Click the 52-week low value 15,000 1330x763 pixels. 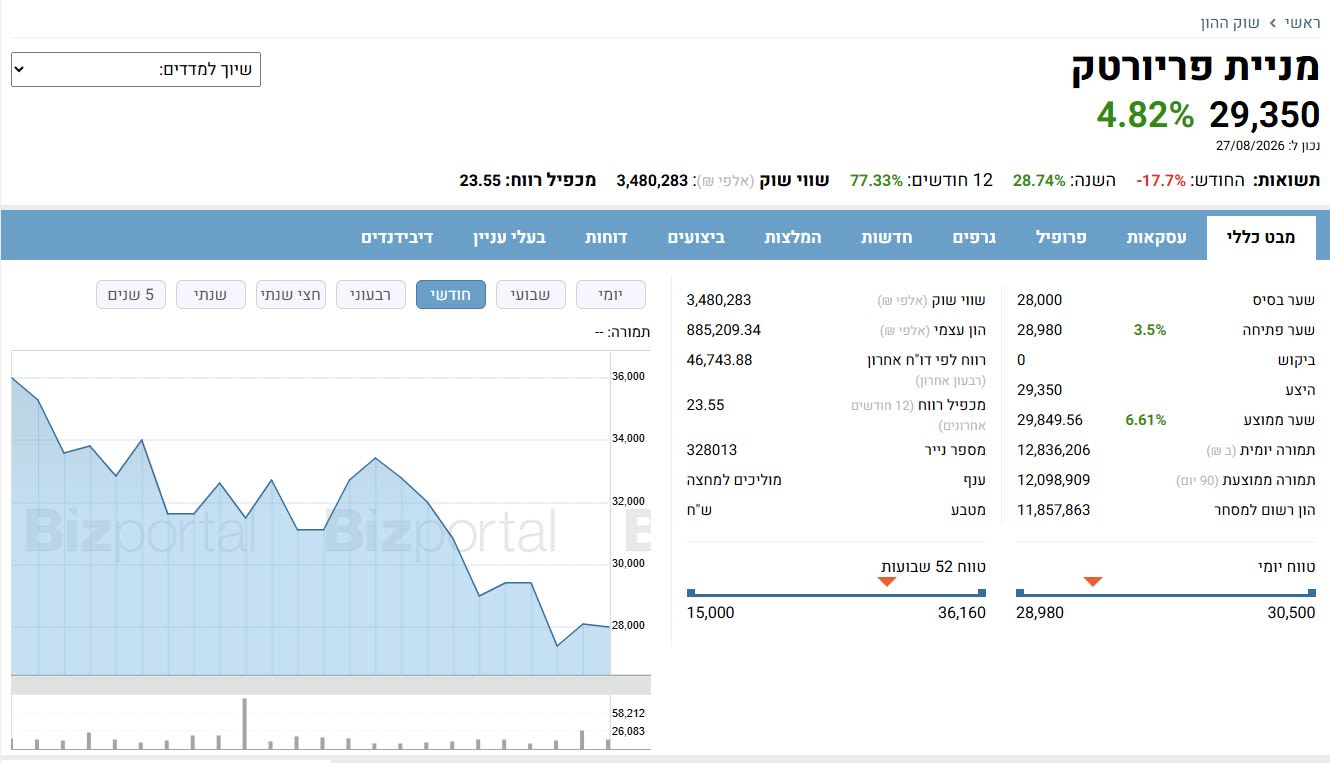click(x=711, y=613)
